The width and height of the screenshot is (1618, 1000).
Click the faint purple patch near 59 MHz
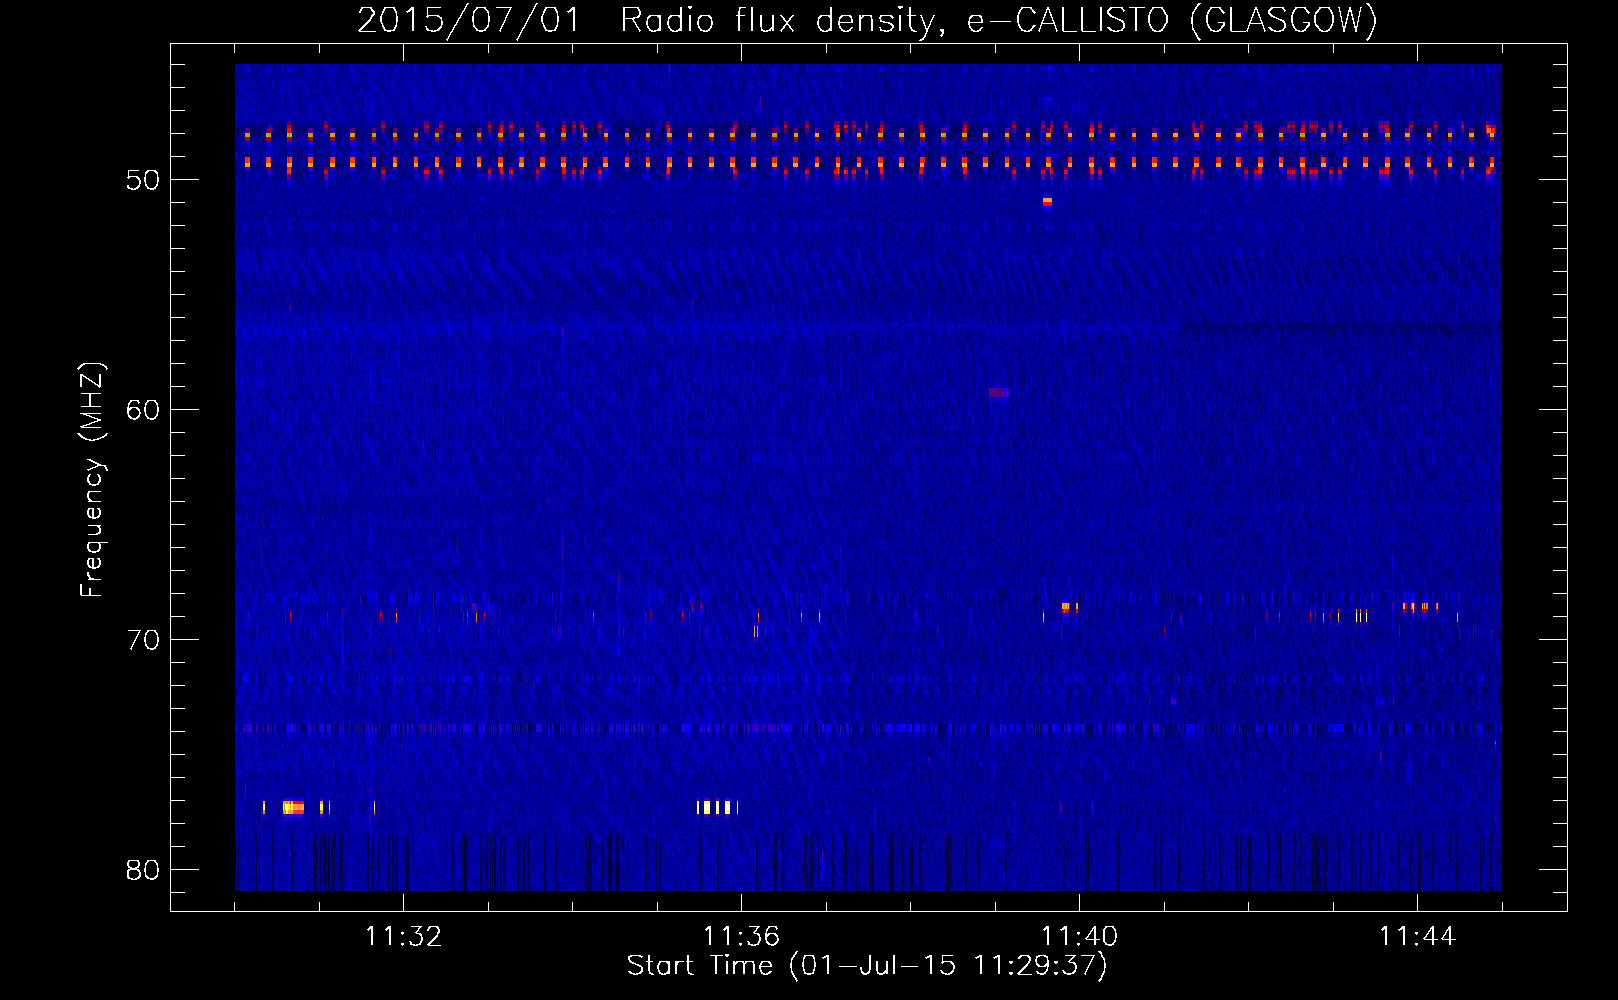click(x=999, y=393)
